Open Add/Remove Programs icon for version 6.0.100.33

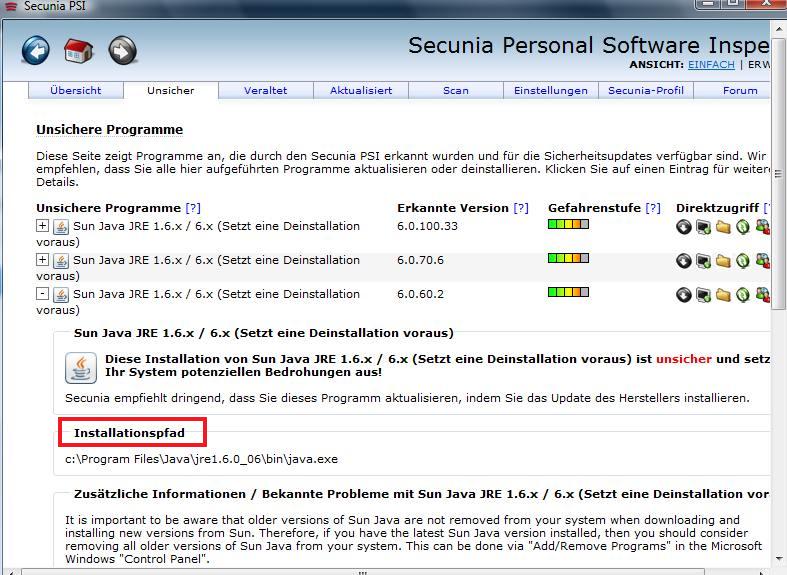(704, 227)
